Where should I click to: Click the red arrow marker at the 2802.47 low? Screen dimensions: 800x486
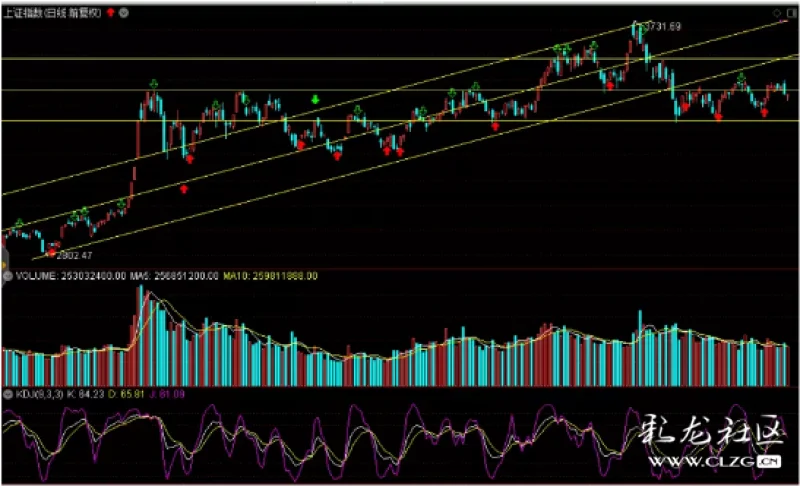(52, 253)
